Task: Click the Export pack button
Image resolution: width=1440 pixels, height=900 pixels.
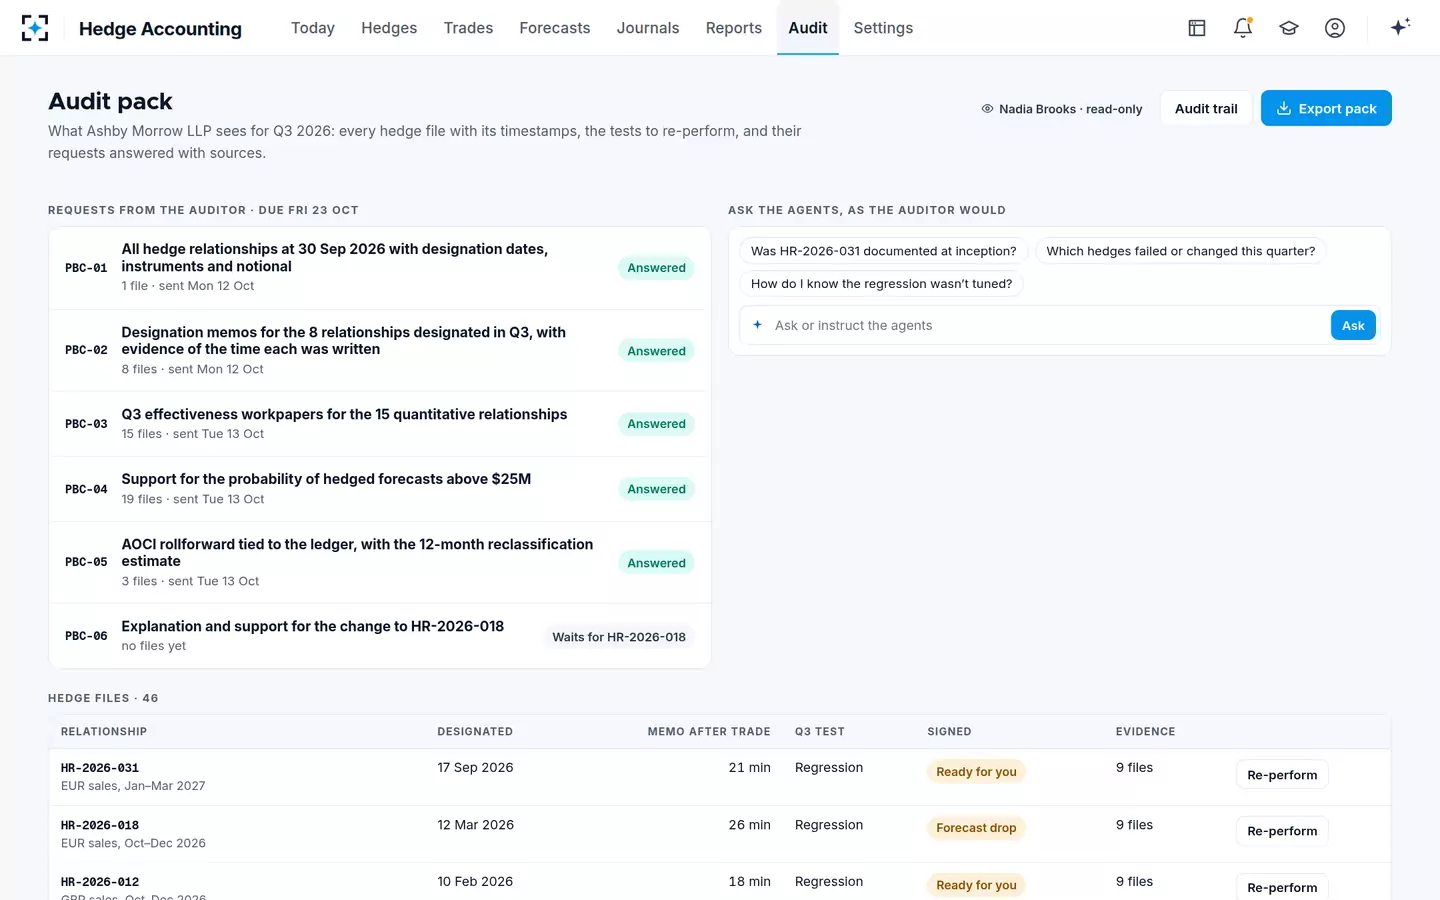Action: [1326, 109]
